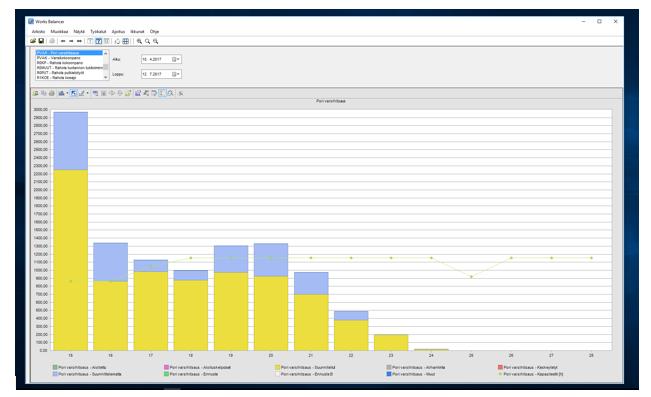
Task: Click the capacity line dip at week 25
Action: tap(471, 277)
